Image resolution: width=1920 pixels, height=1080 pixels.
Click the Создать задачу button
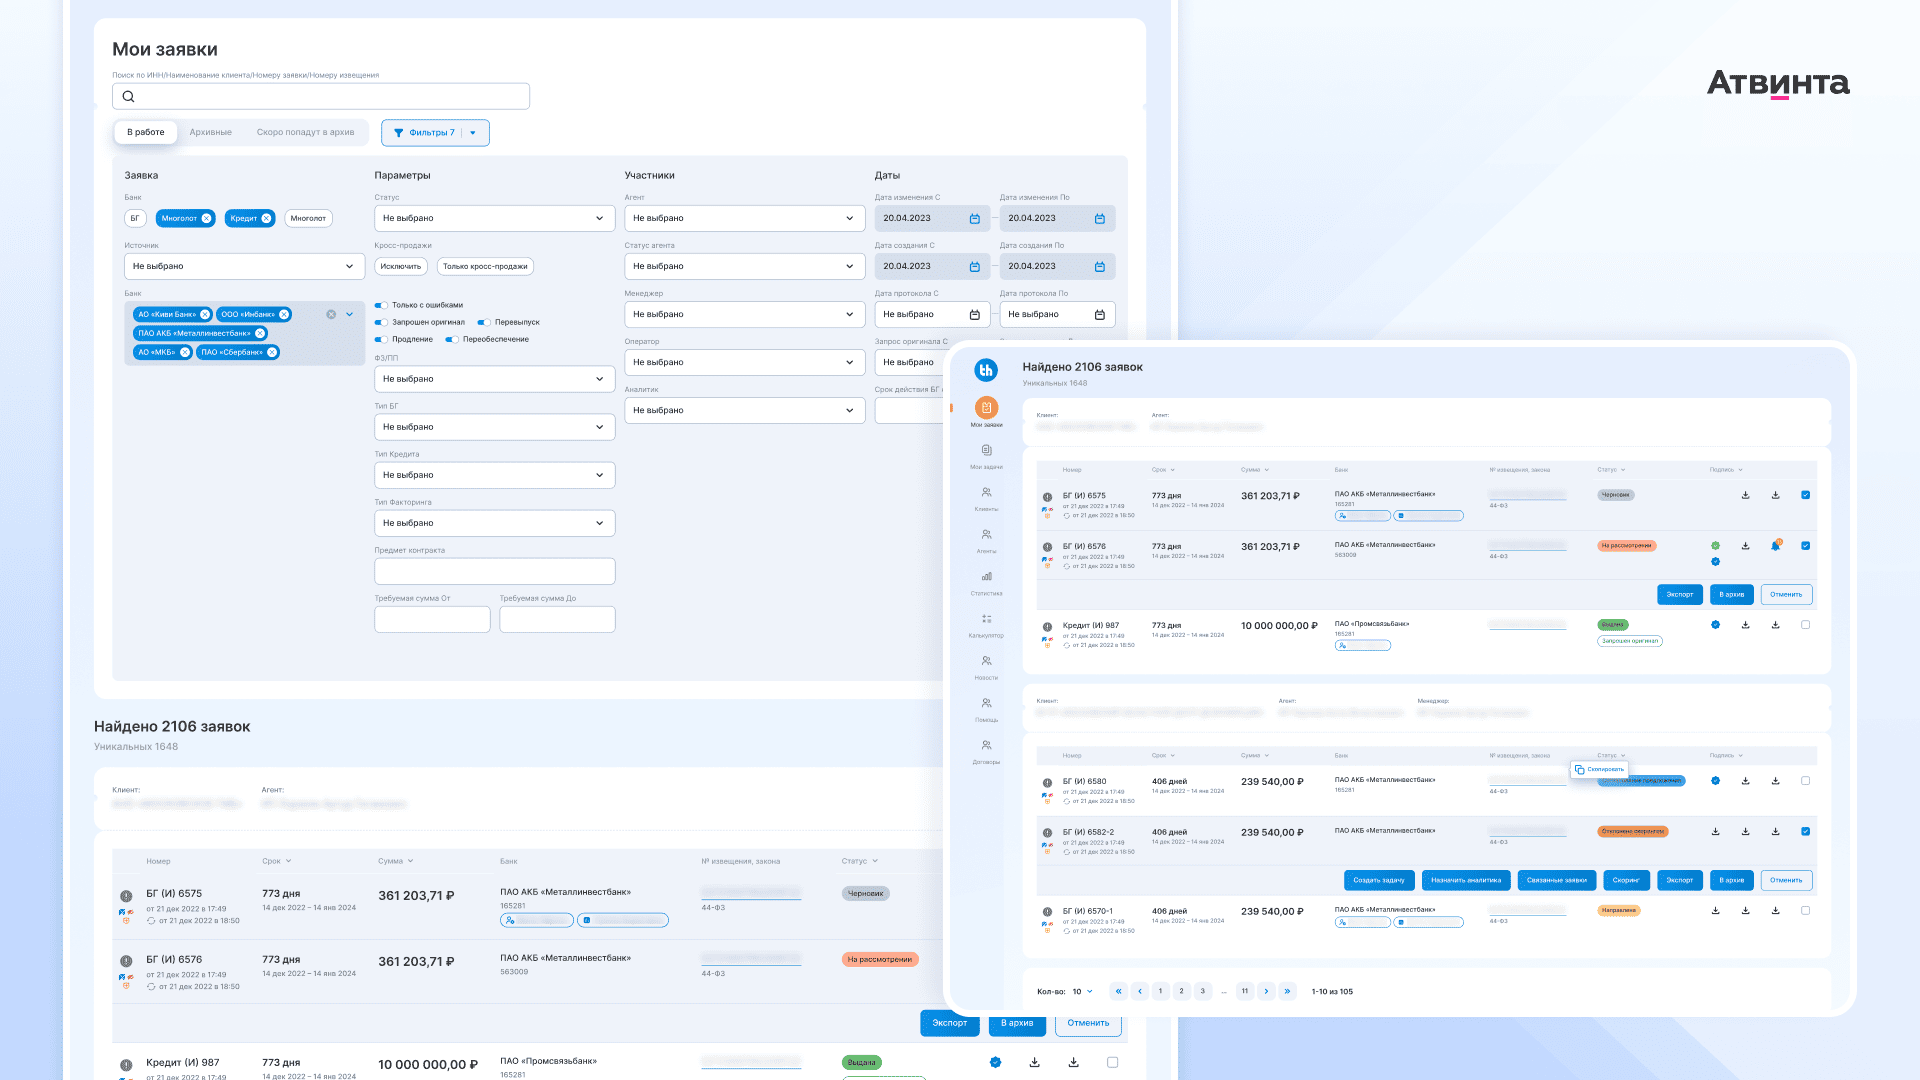(1378, 880)
